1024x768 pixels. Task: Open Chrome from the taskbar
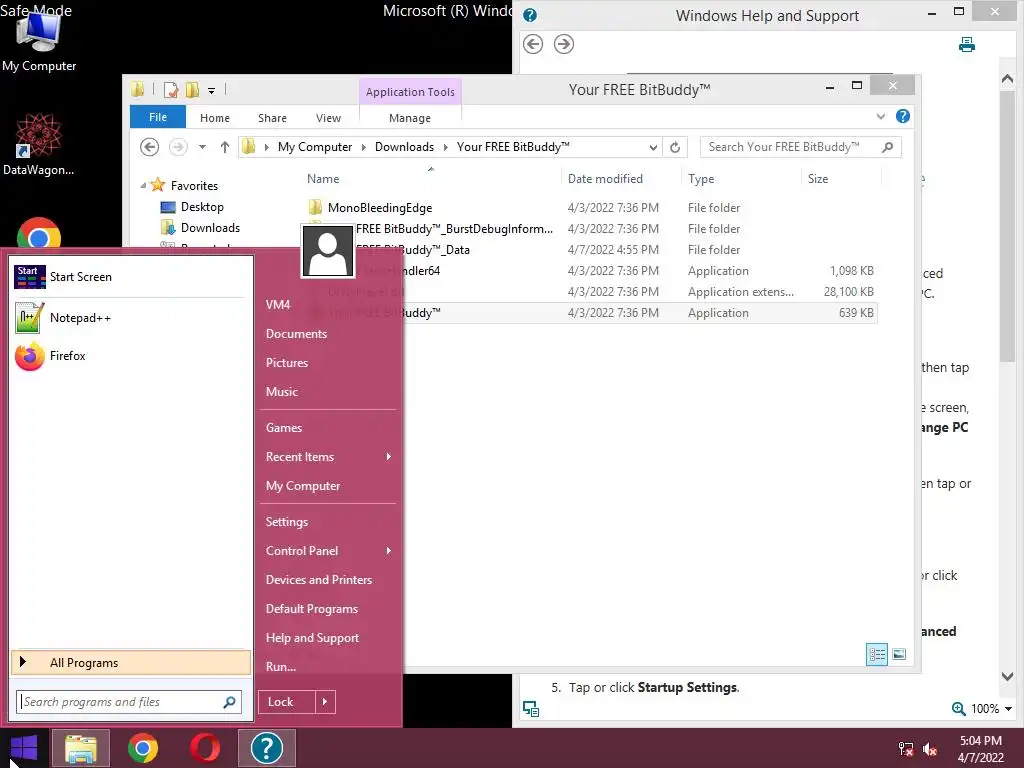pyautogui.click(x=143, y=748)
